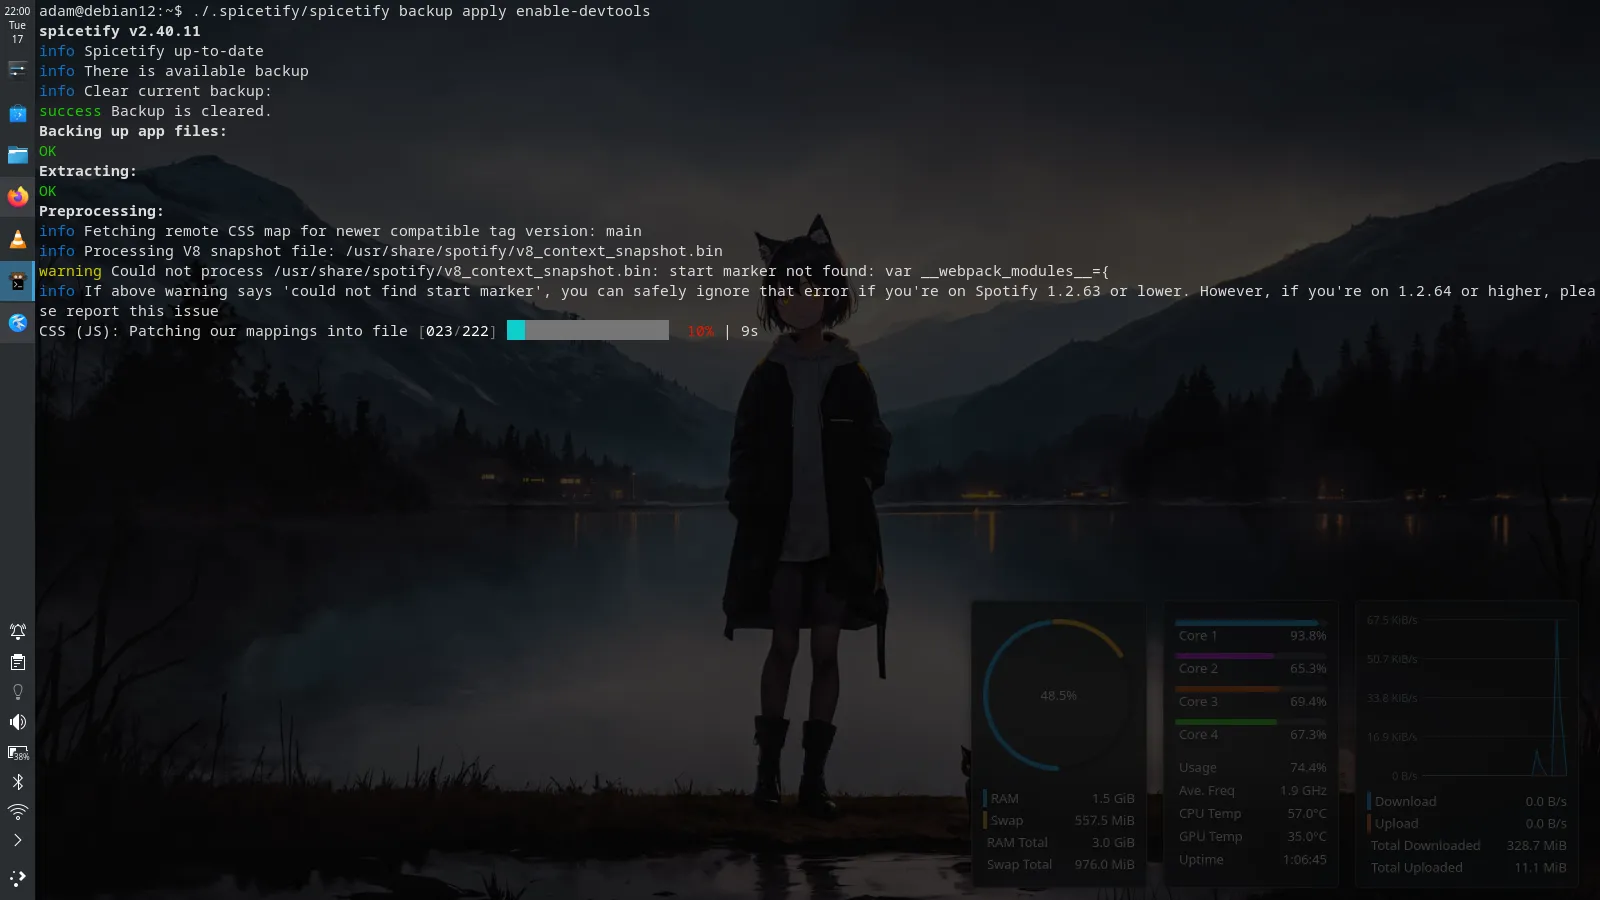Click the Usage '74.4%' value
The image size is (1600, 900).
1308,768
